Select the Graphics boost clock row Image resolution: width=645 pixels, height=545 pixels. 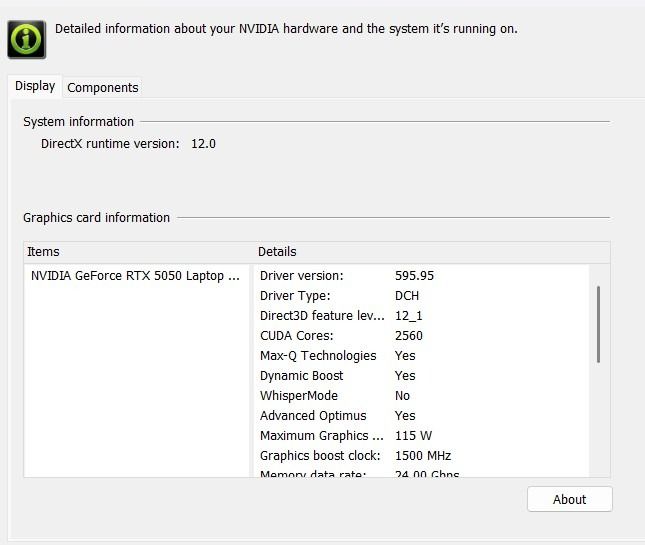(422, 456)
